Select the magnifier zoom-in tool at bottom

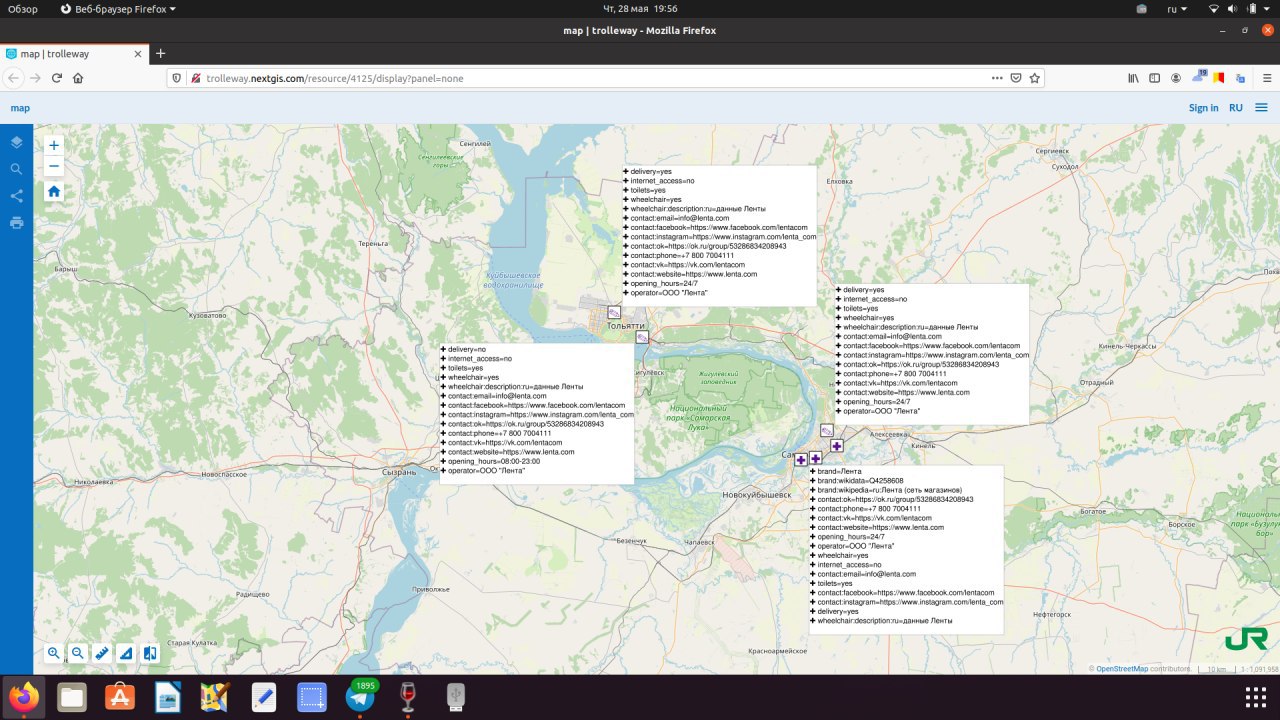[x=54, y=653]
